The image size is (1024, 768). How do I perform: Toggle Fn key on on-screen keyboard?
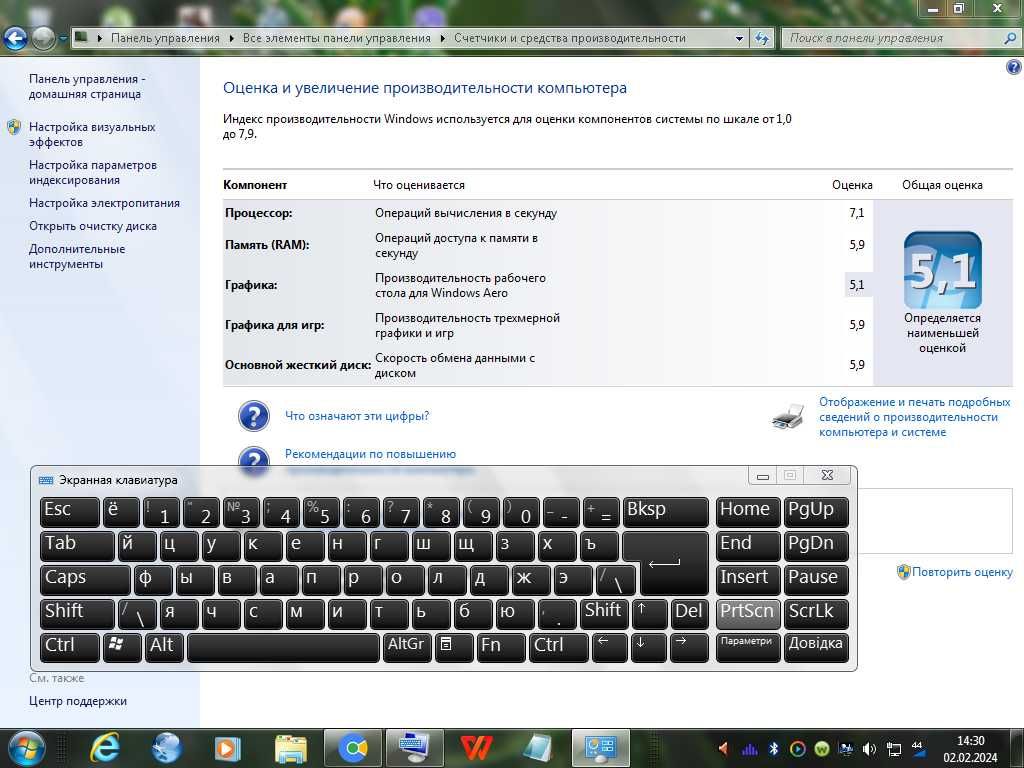501,647
